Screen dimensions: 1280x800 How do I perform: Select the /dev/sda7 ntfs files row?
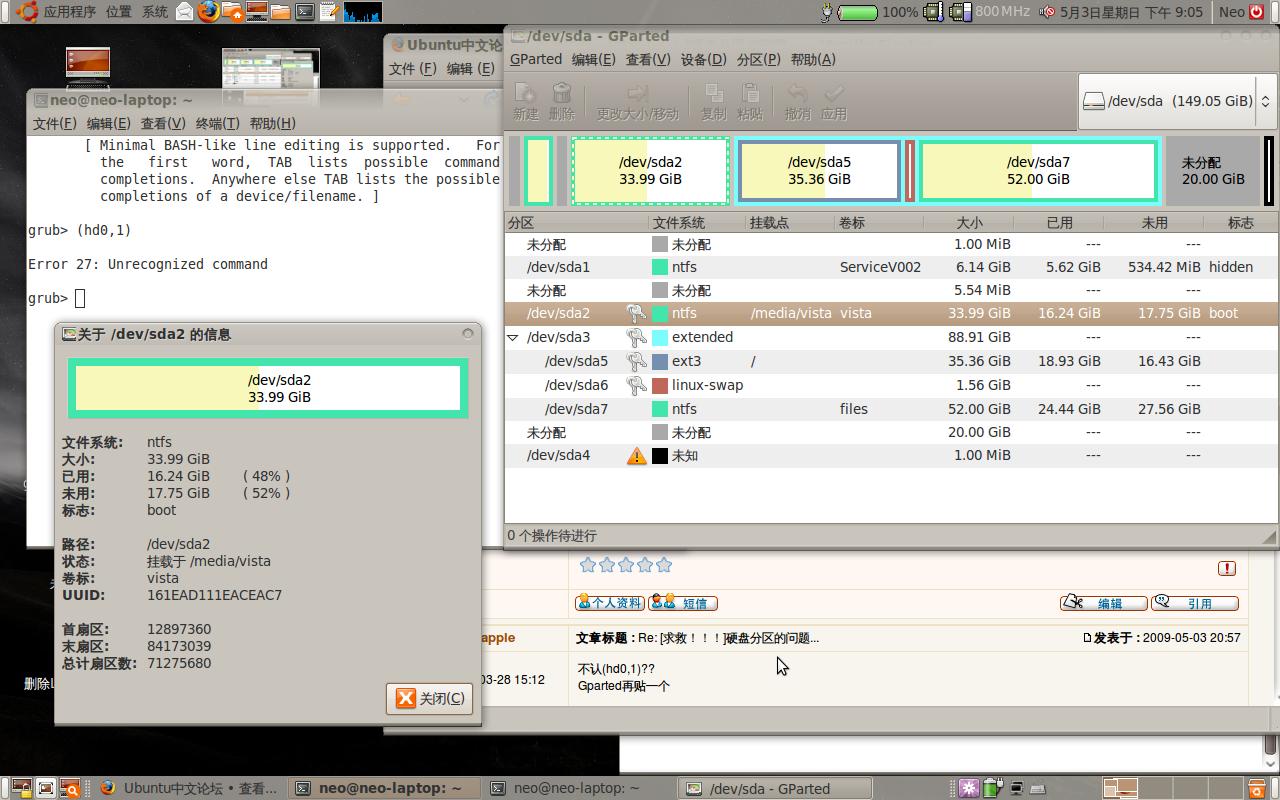[891, 409]
